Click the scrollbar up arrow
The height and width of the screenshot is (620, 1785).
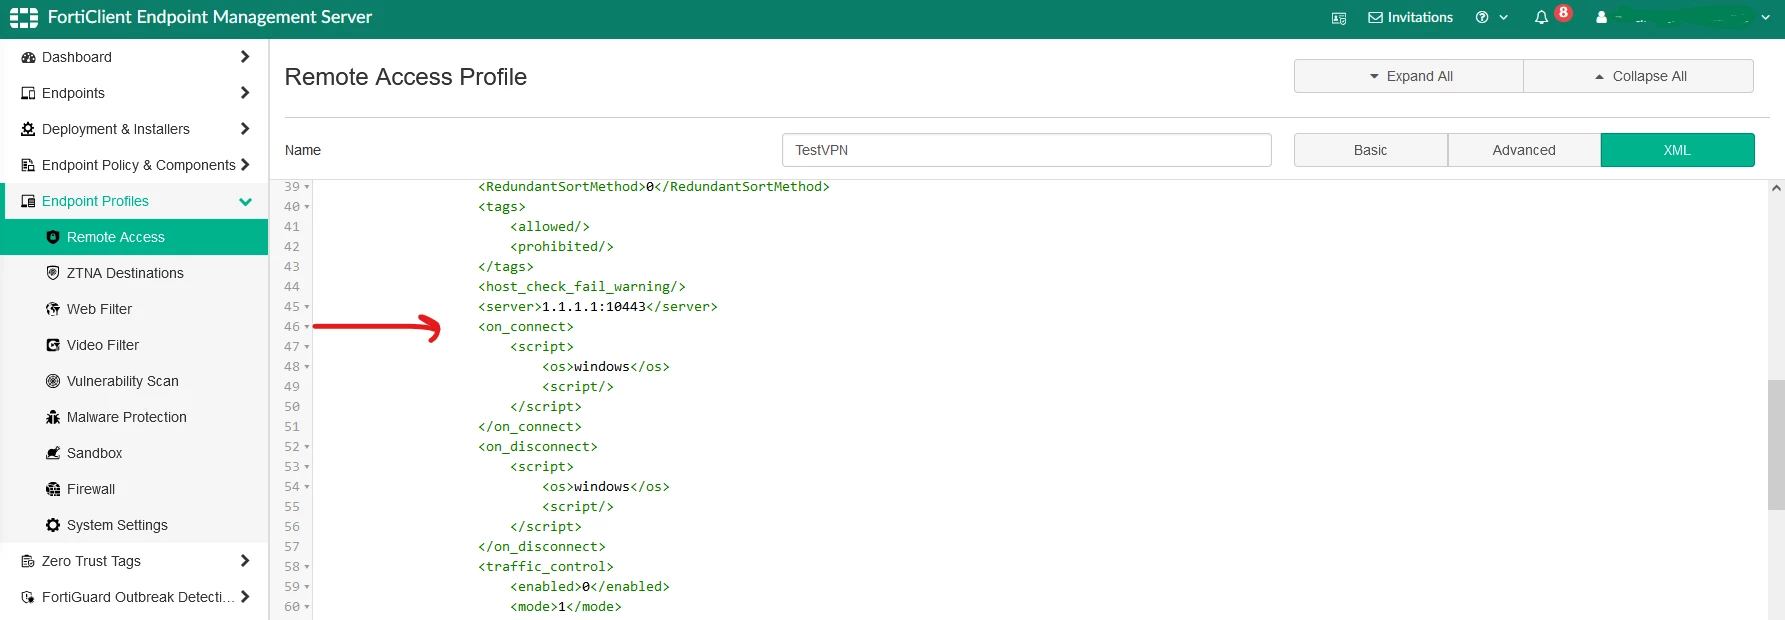[1776, 188]
